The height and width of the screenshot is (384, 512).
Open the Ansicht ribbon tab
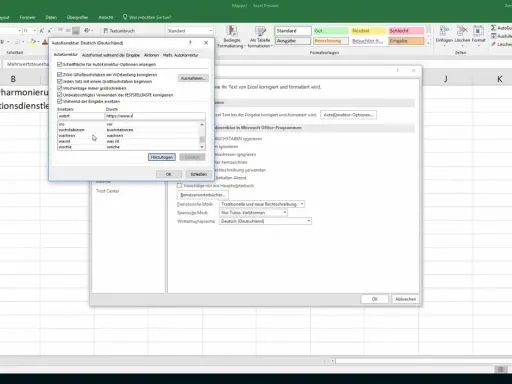[106, 17]
